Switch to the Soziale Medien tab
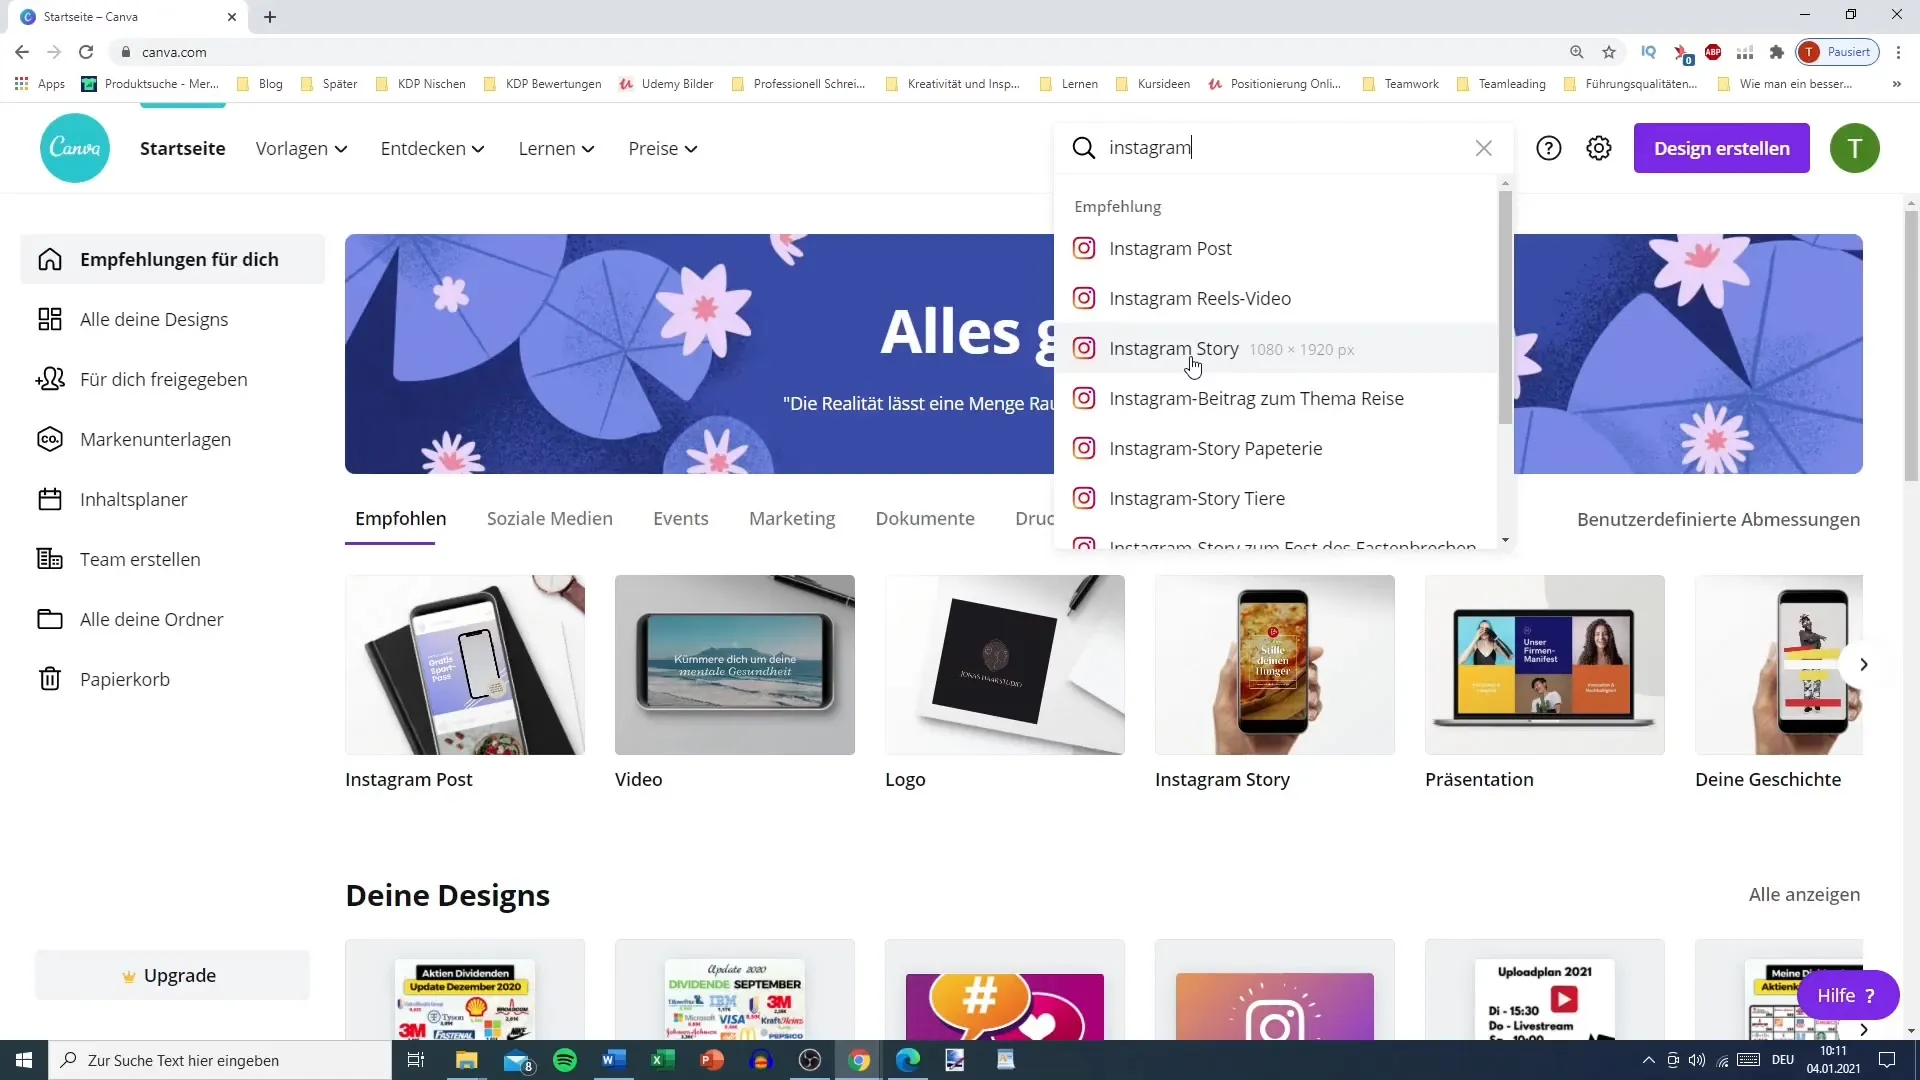The width and height of the screenshot is (1920, 1080). pos(549,518)
